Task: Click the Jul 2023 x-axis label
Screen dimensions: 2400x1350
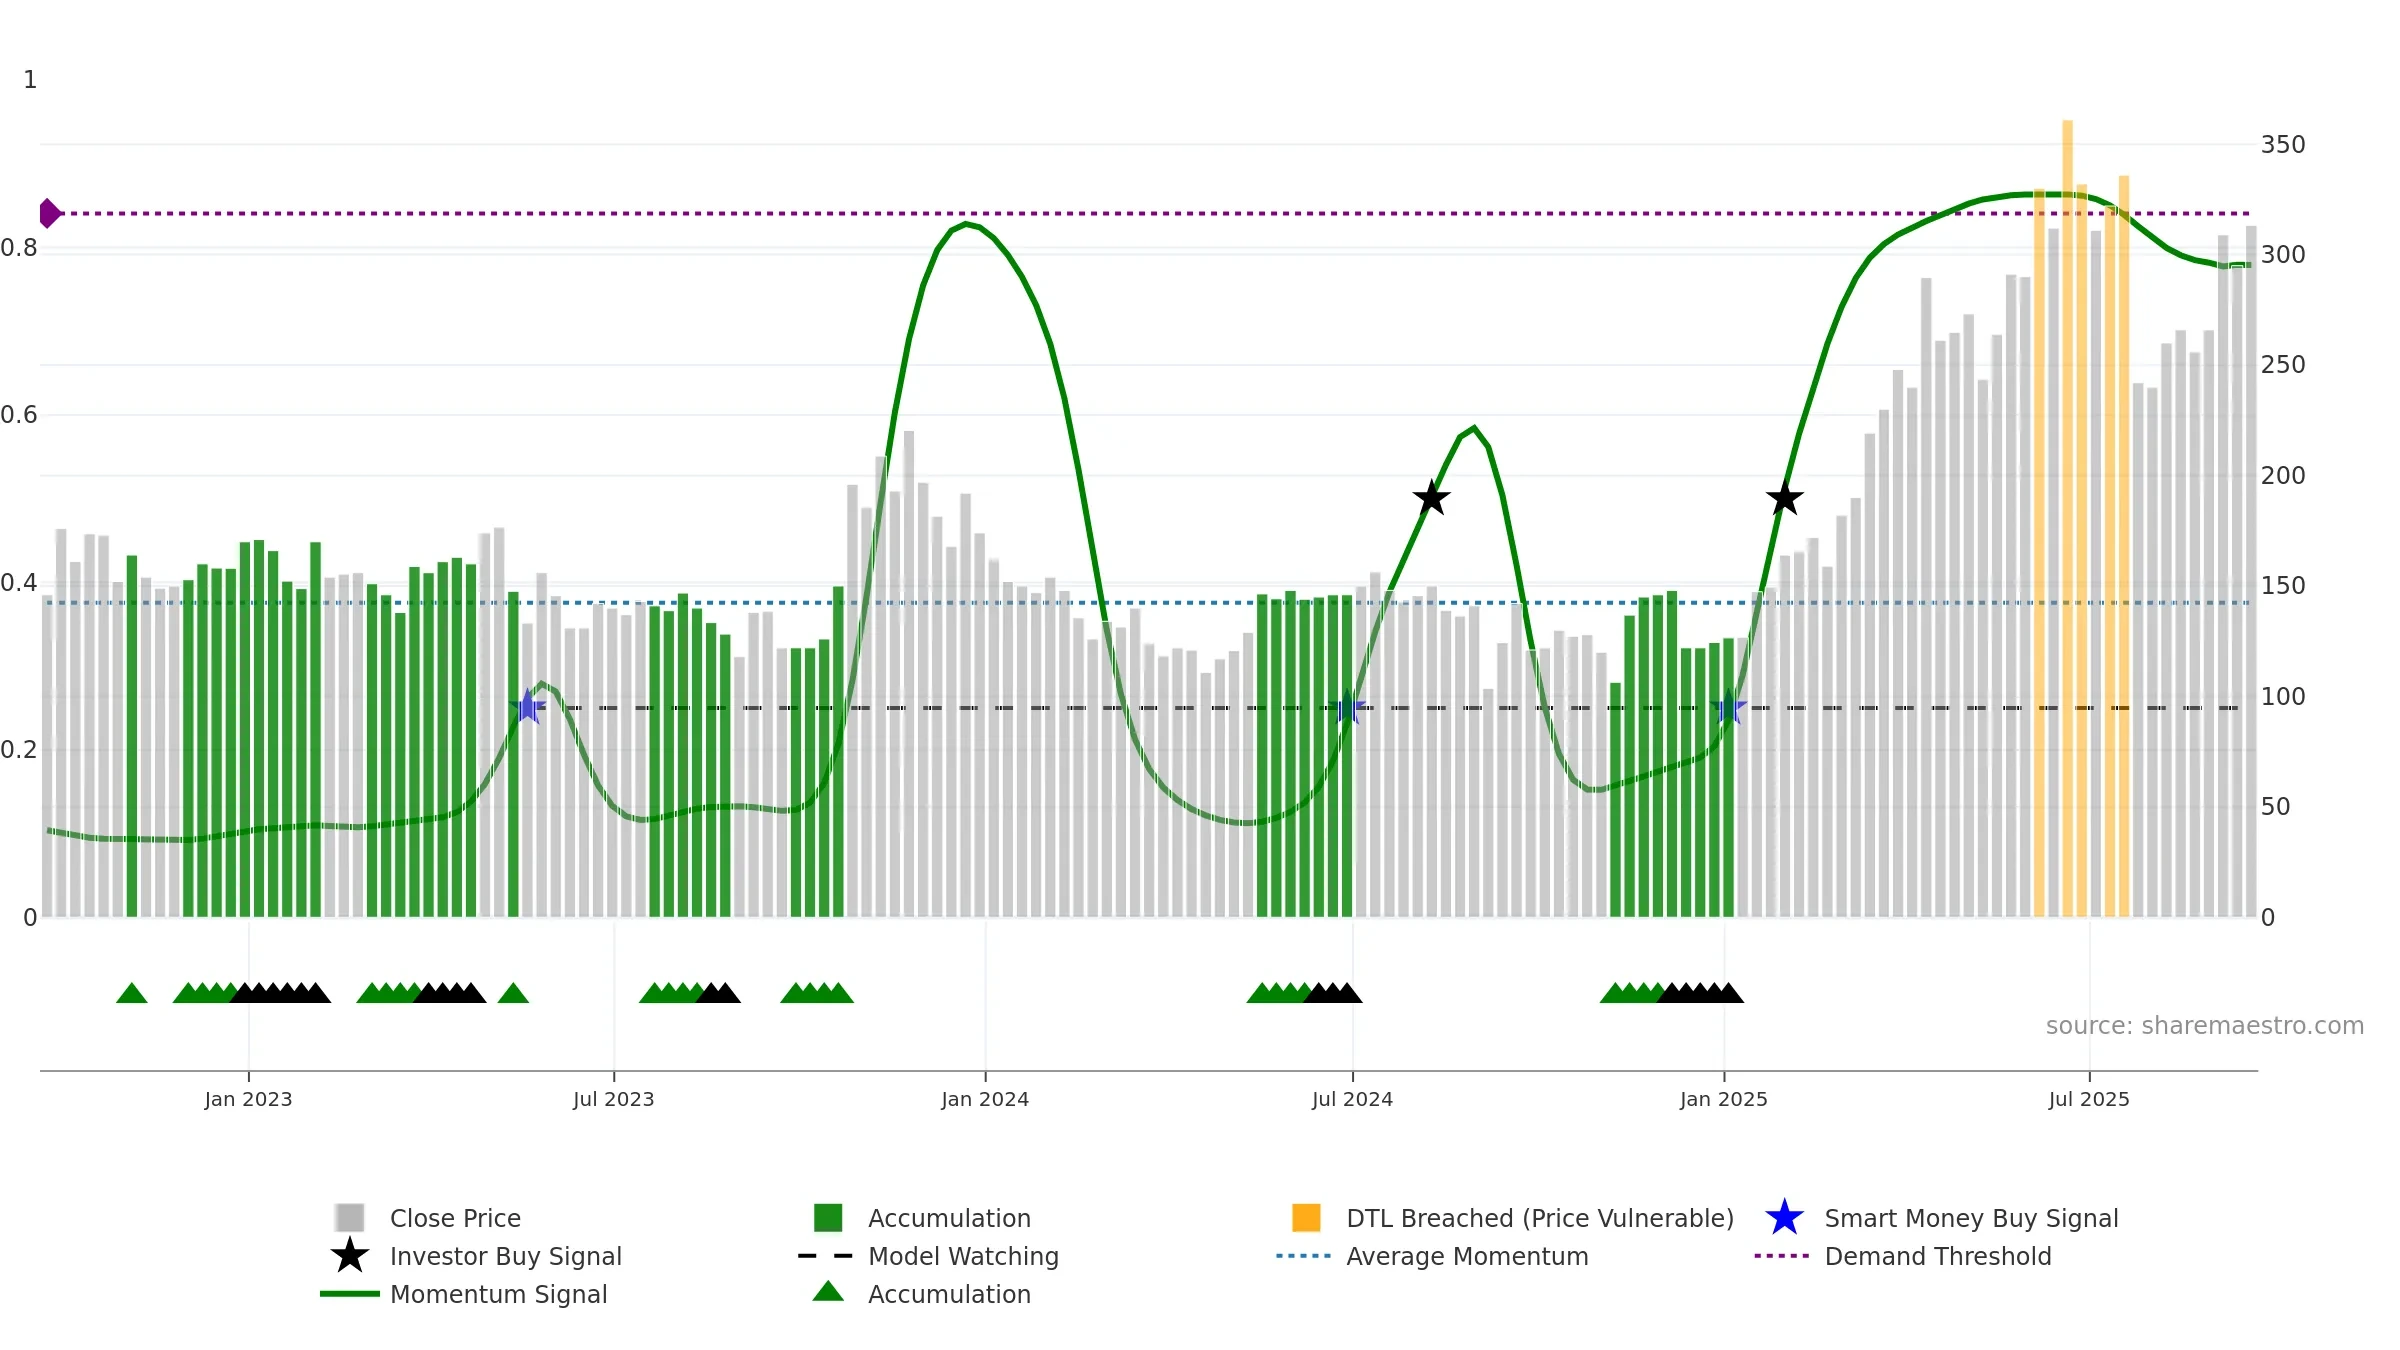Action: 613,1099
